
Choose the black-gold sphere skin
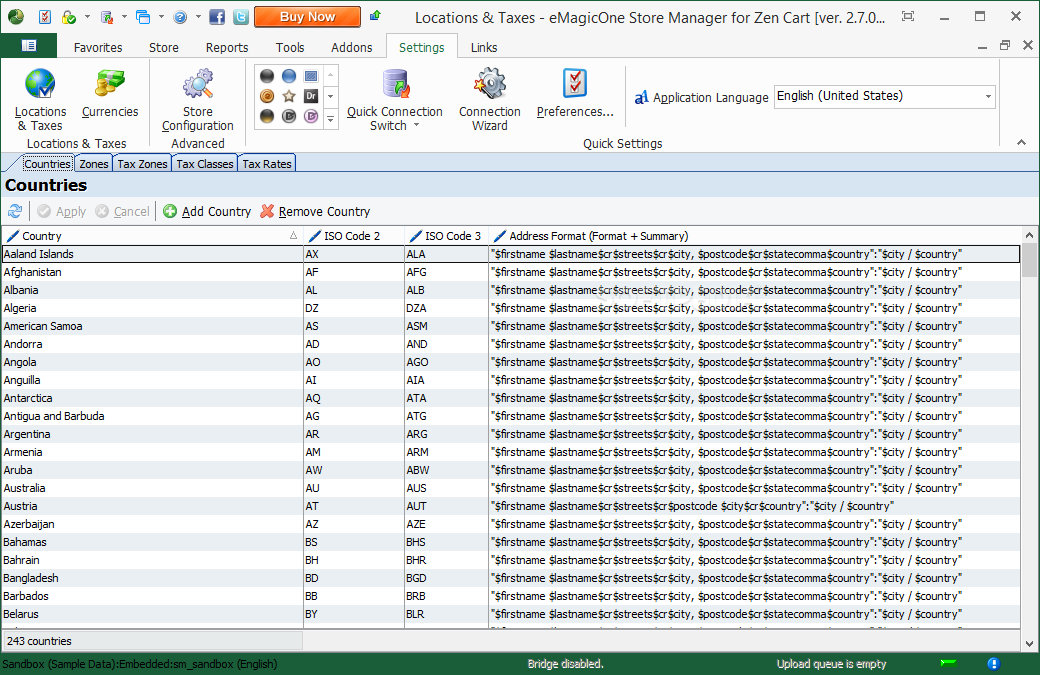(267, 116)
